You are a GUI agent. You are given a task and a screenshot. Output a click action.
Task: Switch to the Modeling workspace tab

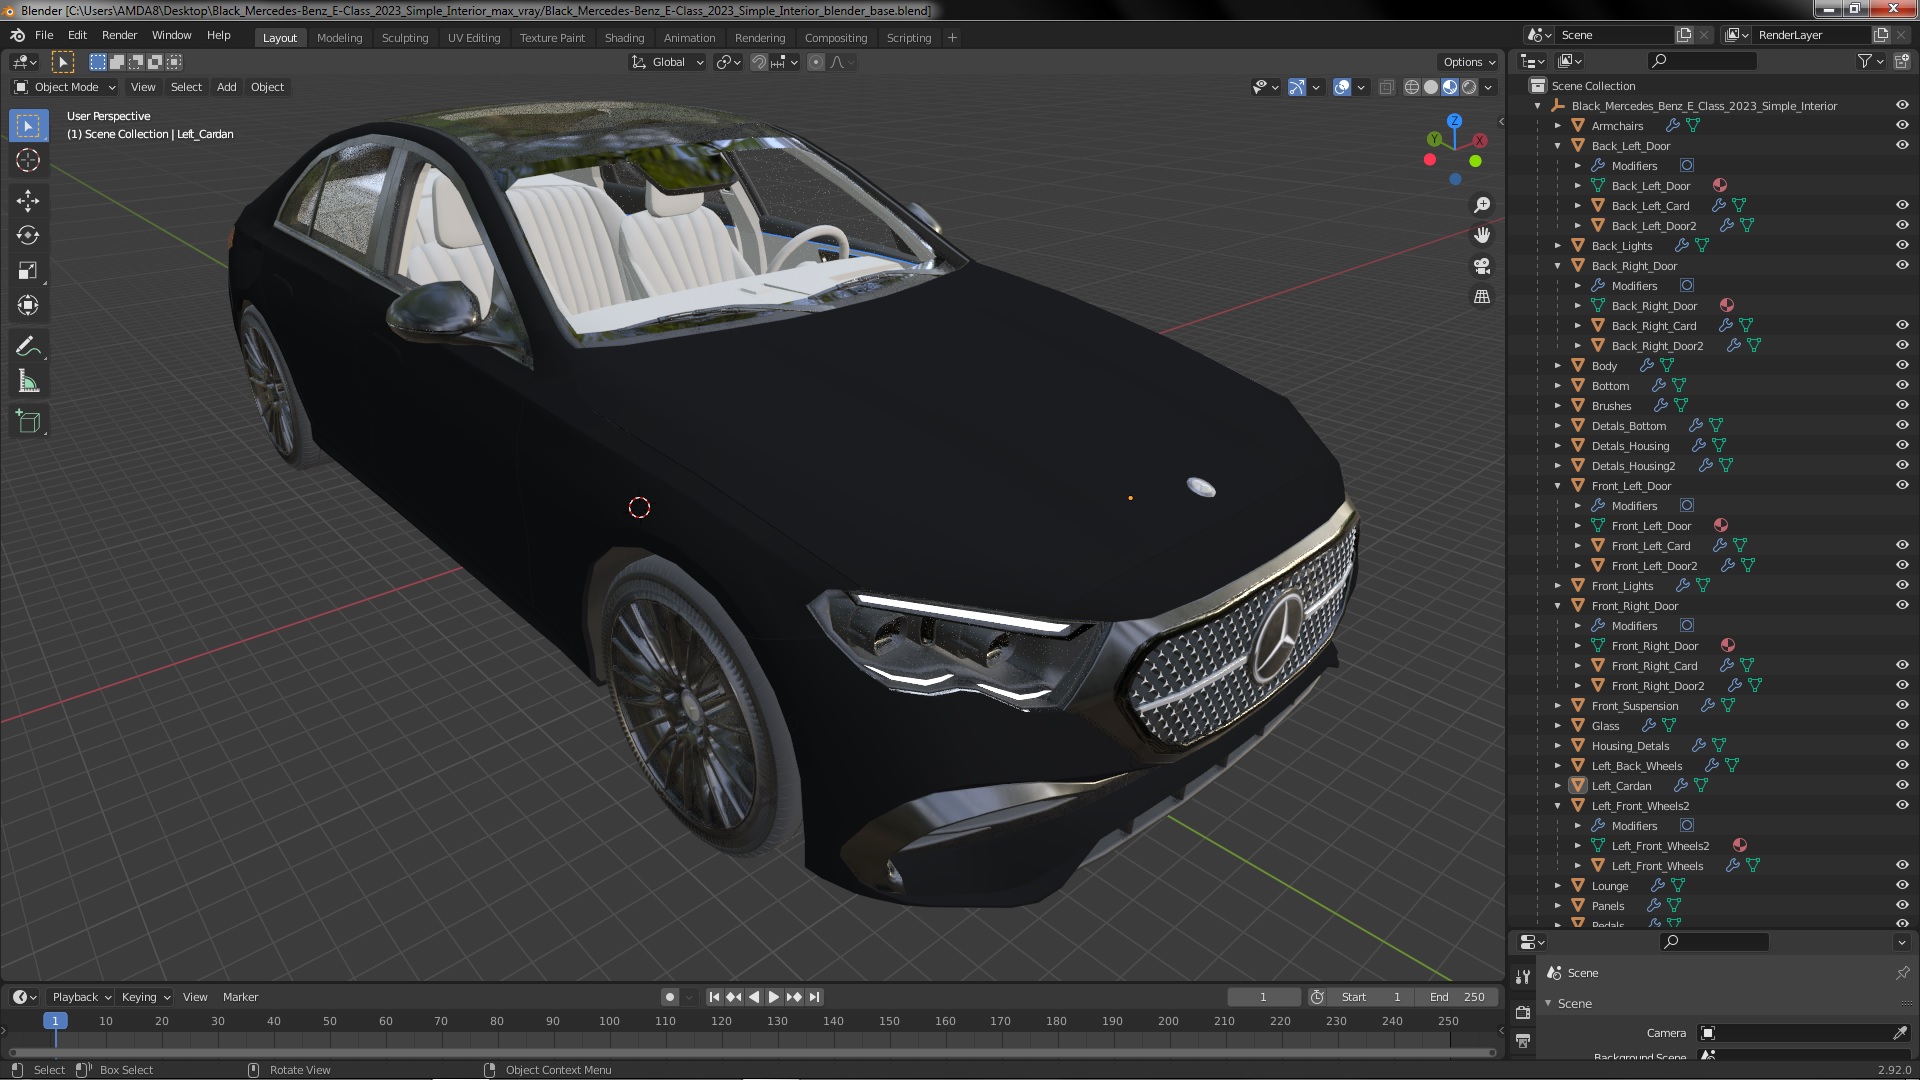[339, 38]
